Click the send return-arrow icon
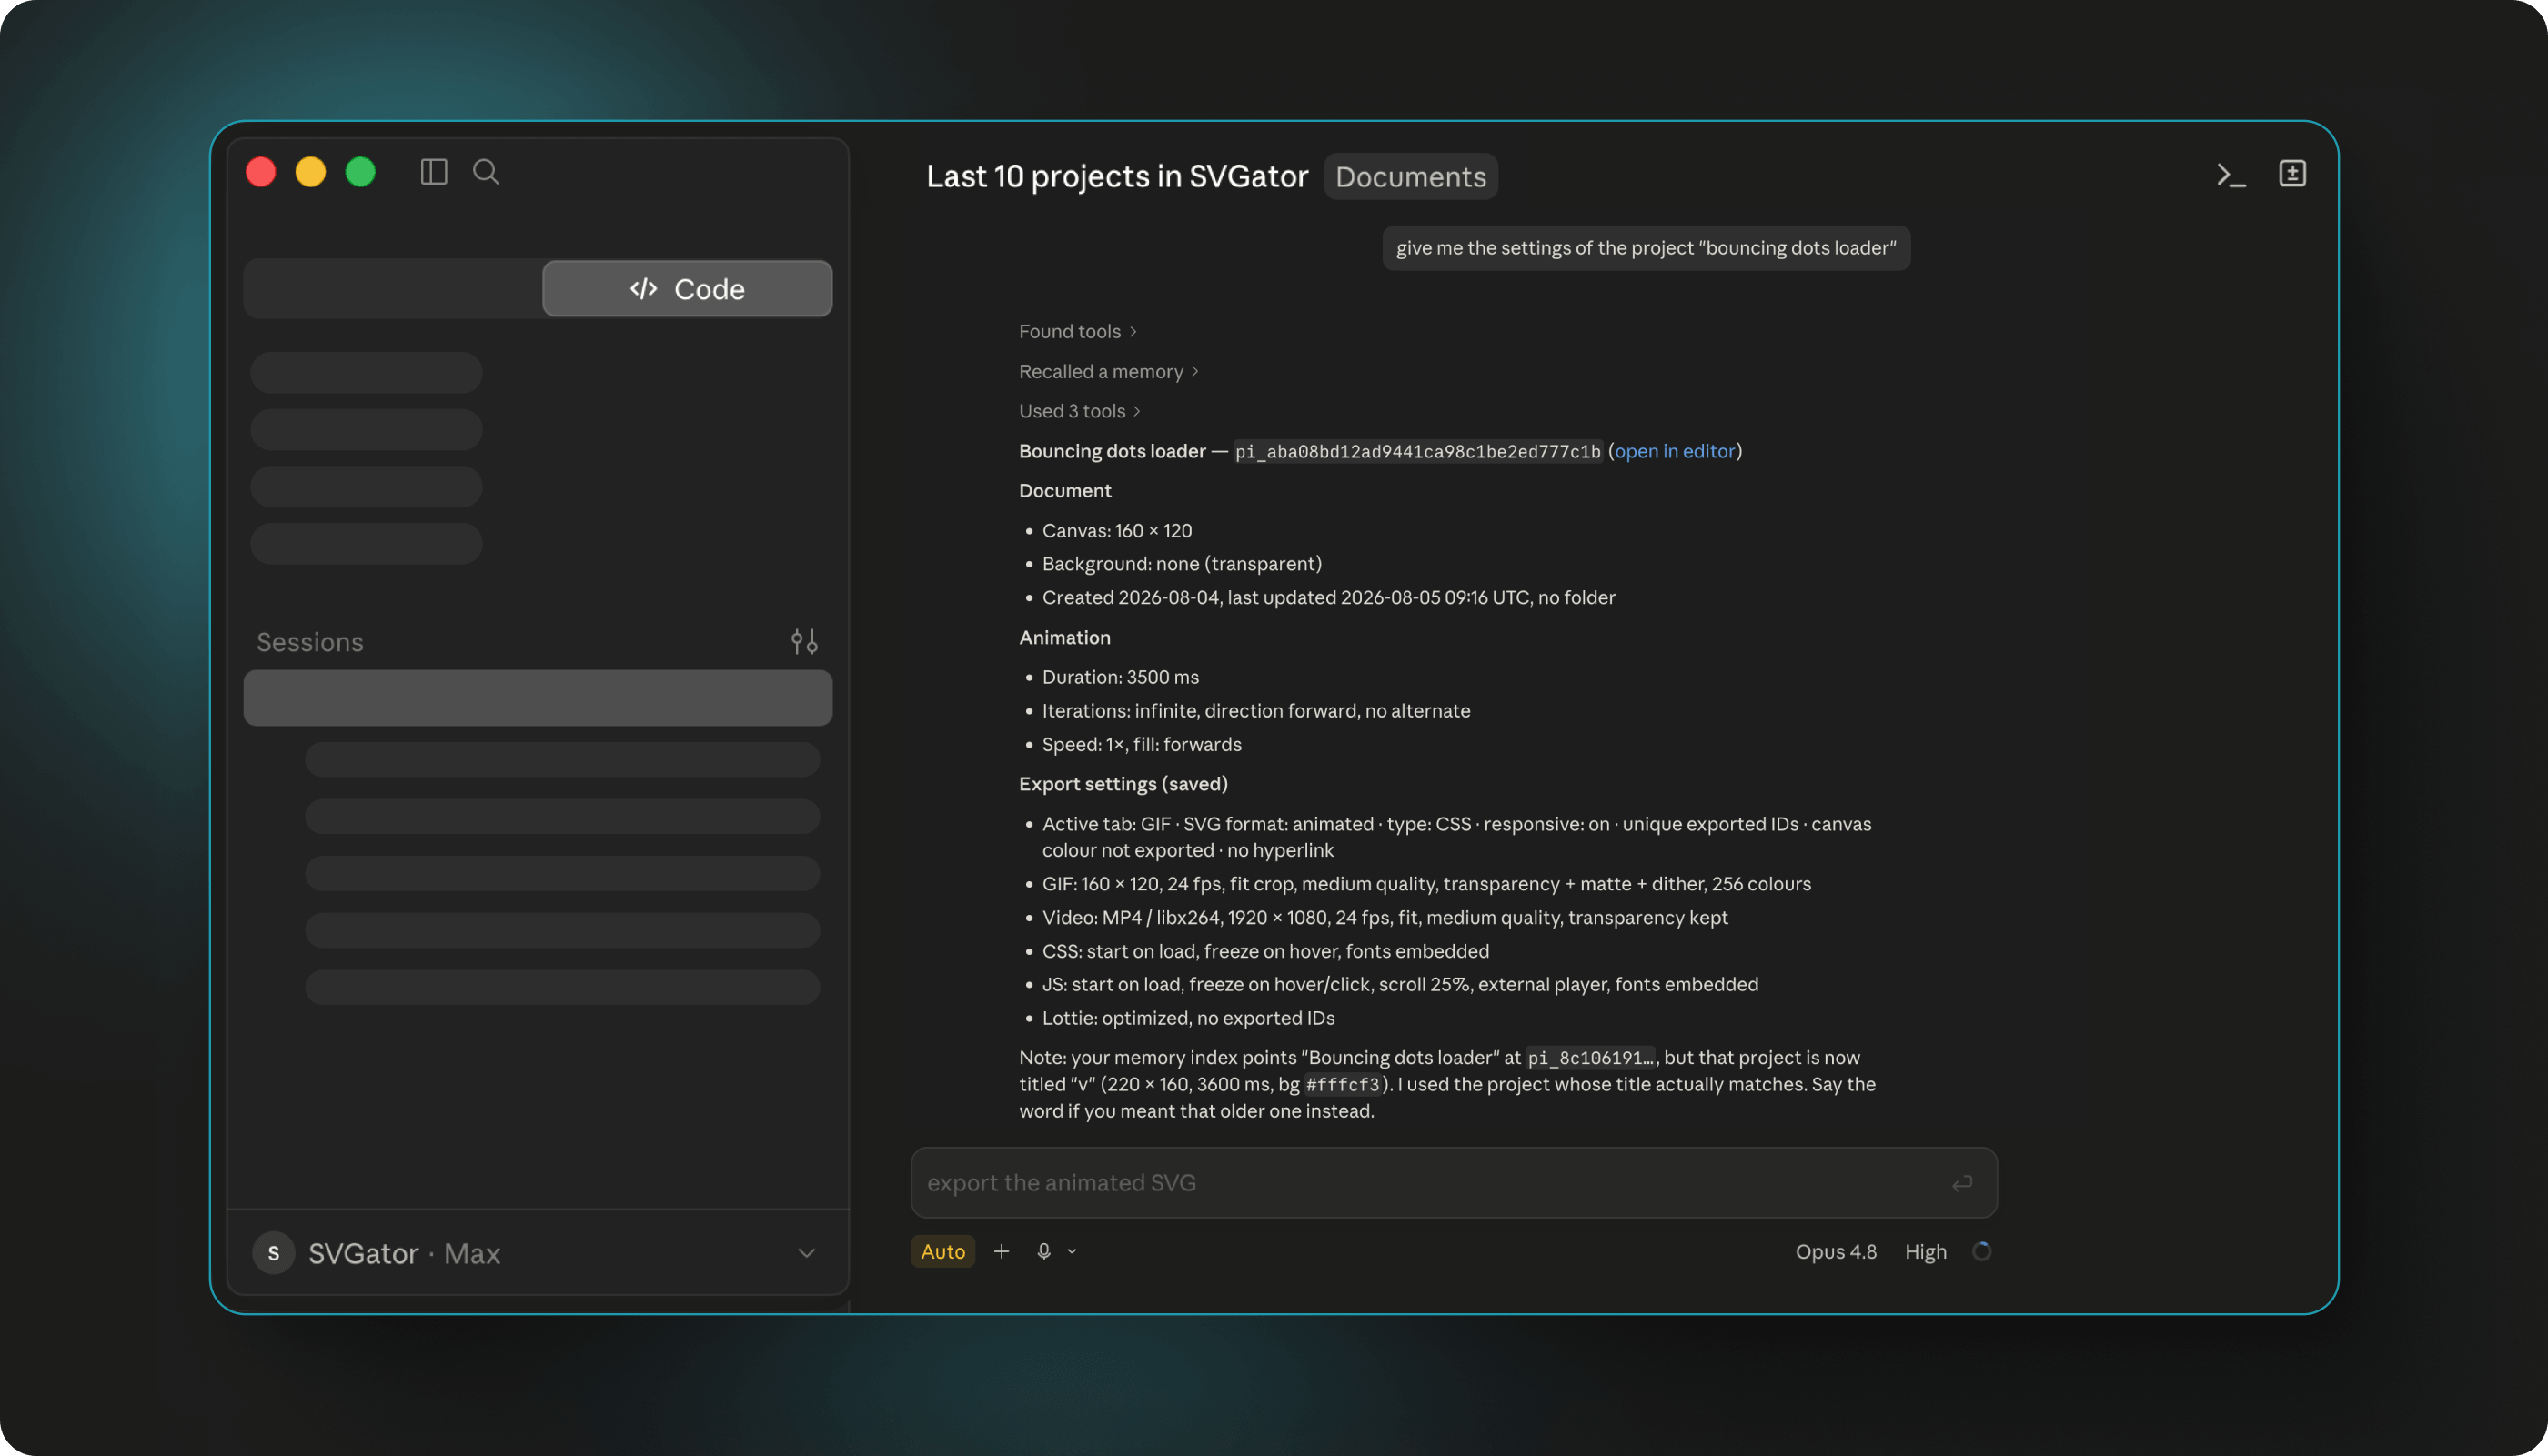The height and width of the screenshot is (1456, 2548). pos(1962,1183)
